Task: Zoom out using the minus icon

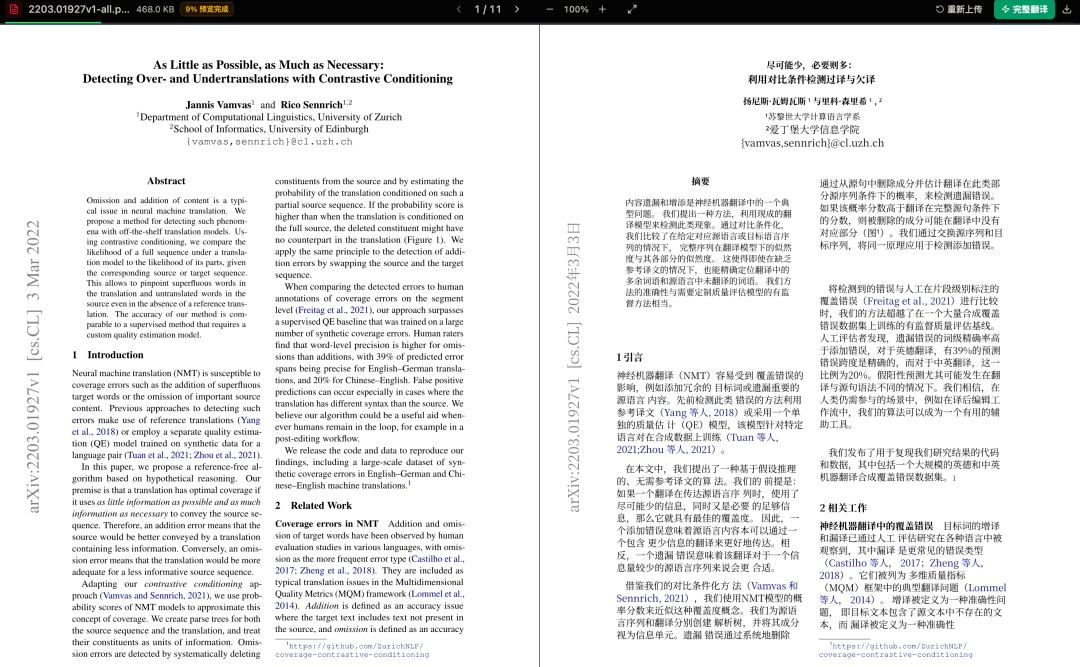Action: [x=550, y=9]
